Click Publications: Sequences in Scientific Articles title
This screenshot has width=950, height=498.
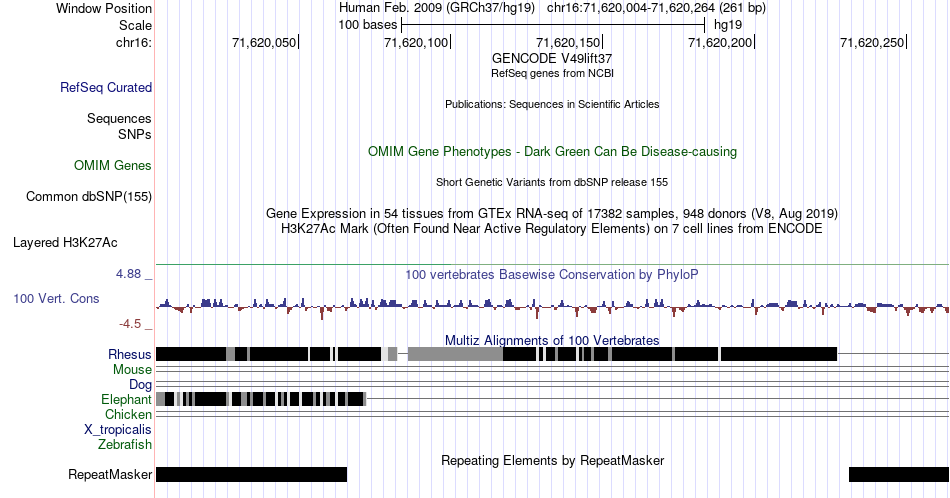click(x=552, y=104)
